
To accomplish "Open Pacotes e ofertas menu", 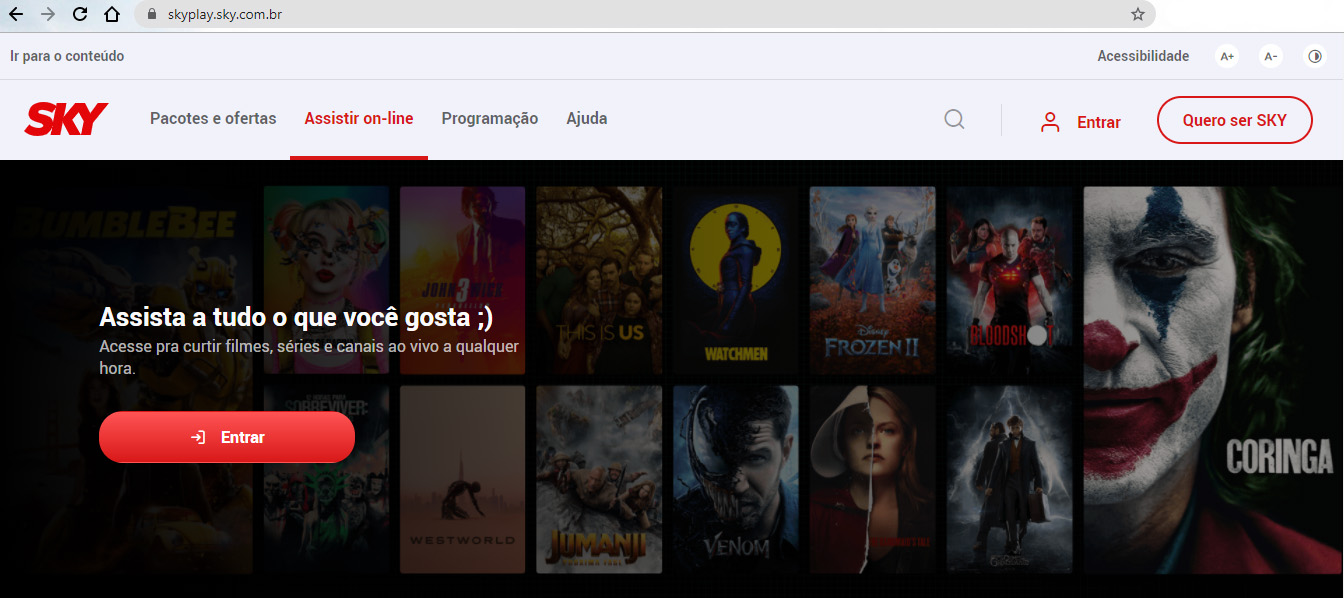I will click(x=213, y=119).
